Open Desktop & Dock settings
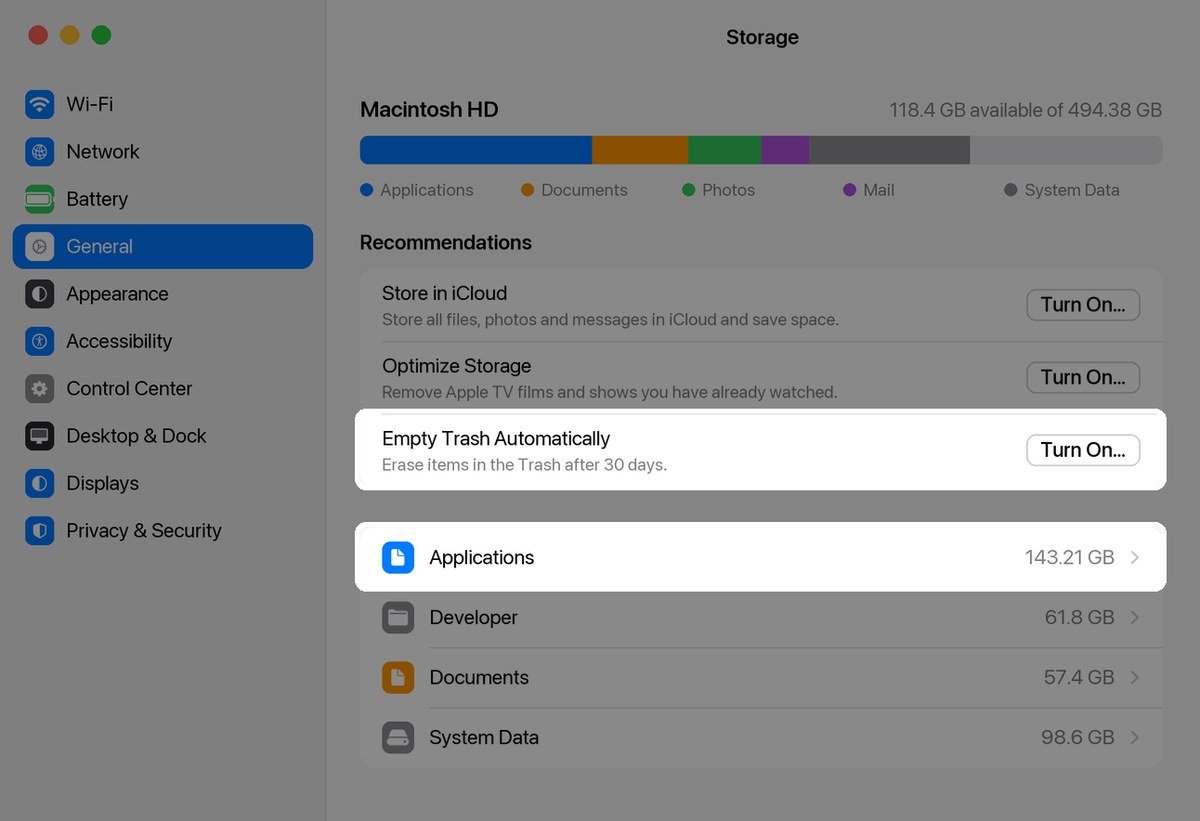This screenshot has width=1200, height=821. click(163, 436)
